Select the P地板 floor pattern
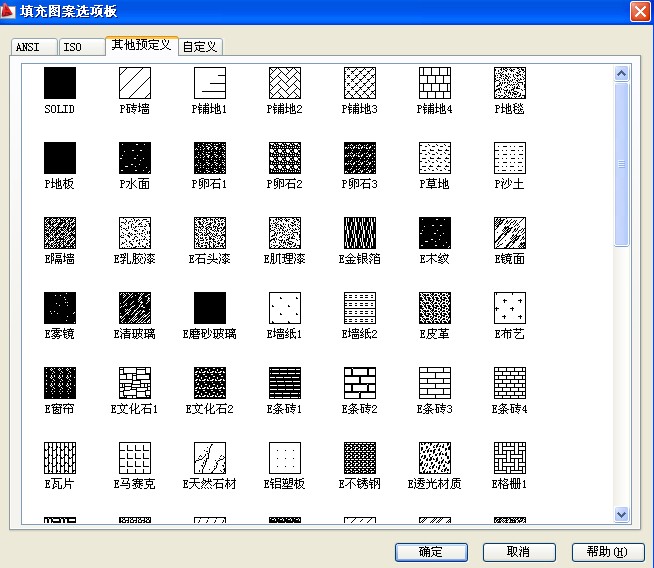This screenshot has height=568, width=654. coord(60,158)
